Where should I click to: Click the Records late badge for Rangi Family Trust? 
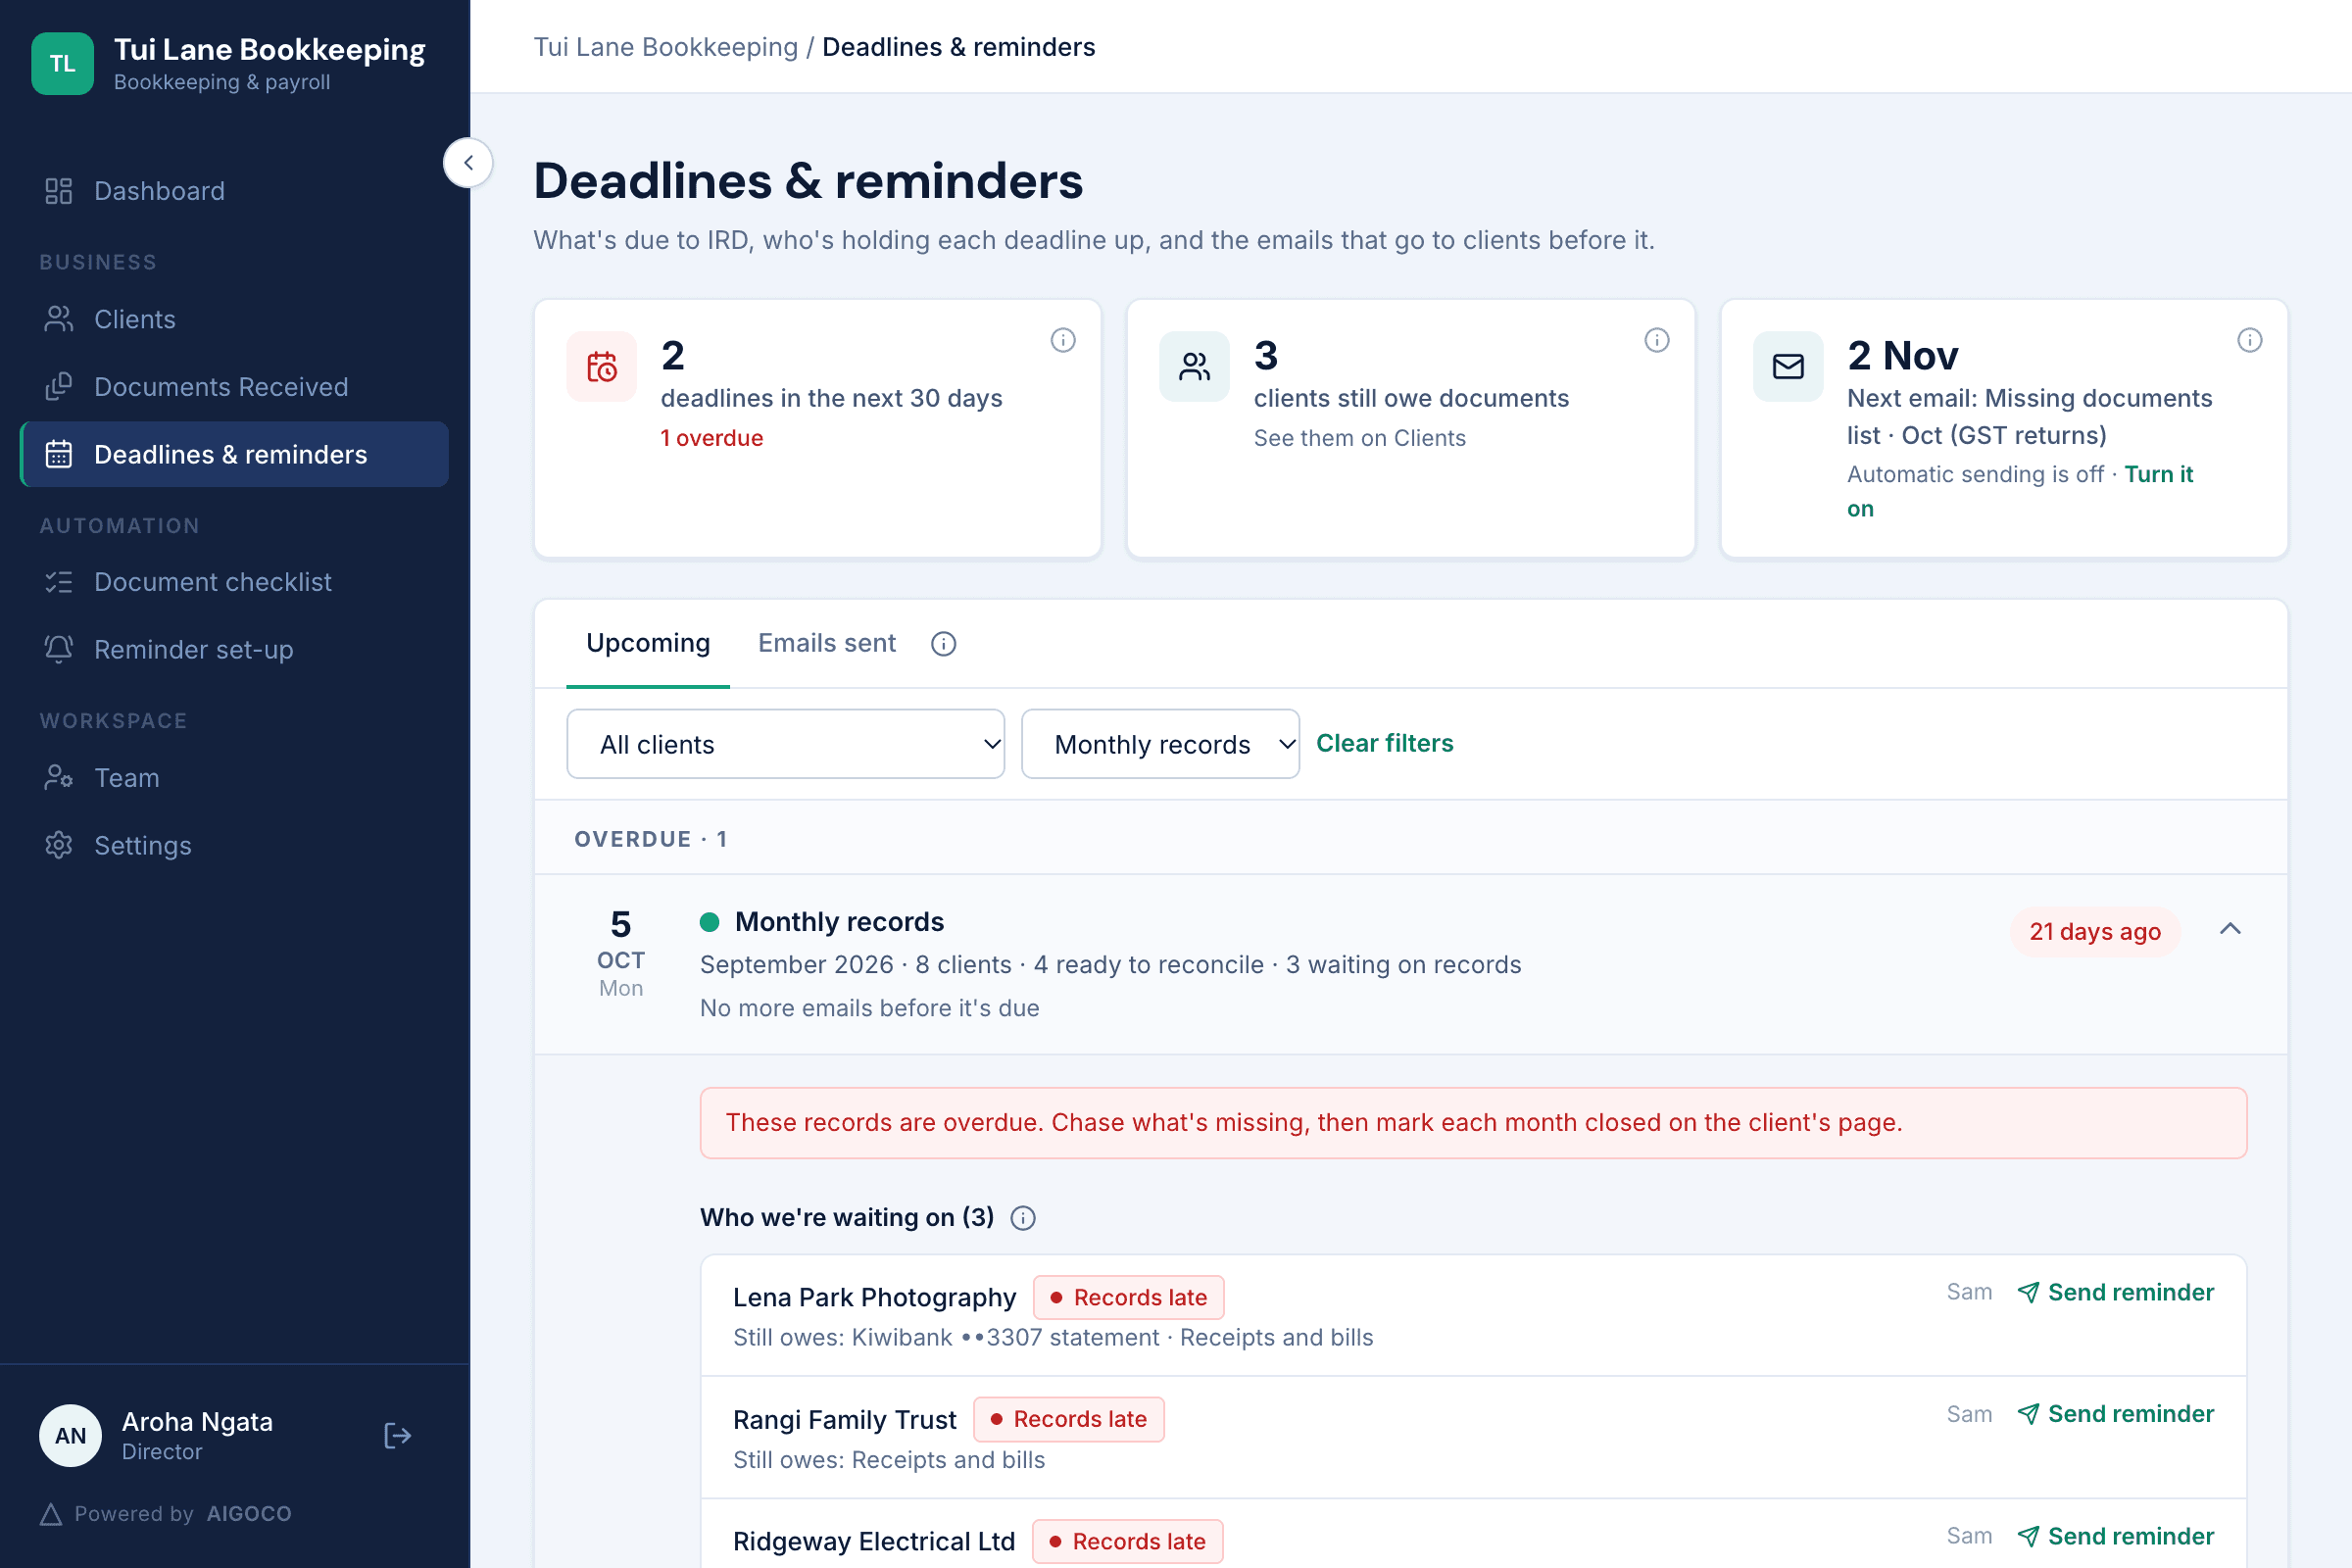(x=1069, y=1420)
